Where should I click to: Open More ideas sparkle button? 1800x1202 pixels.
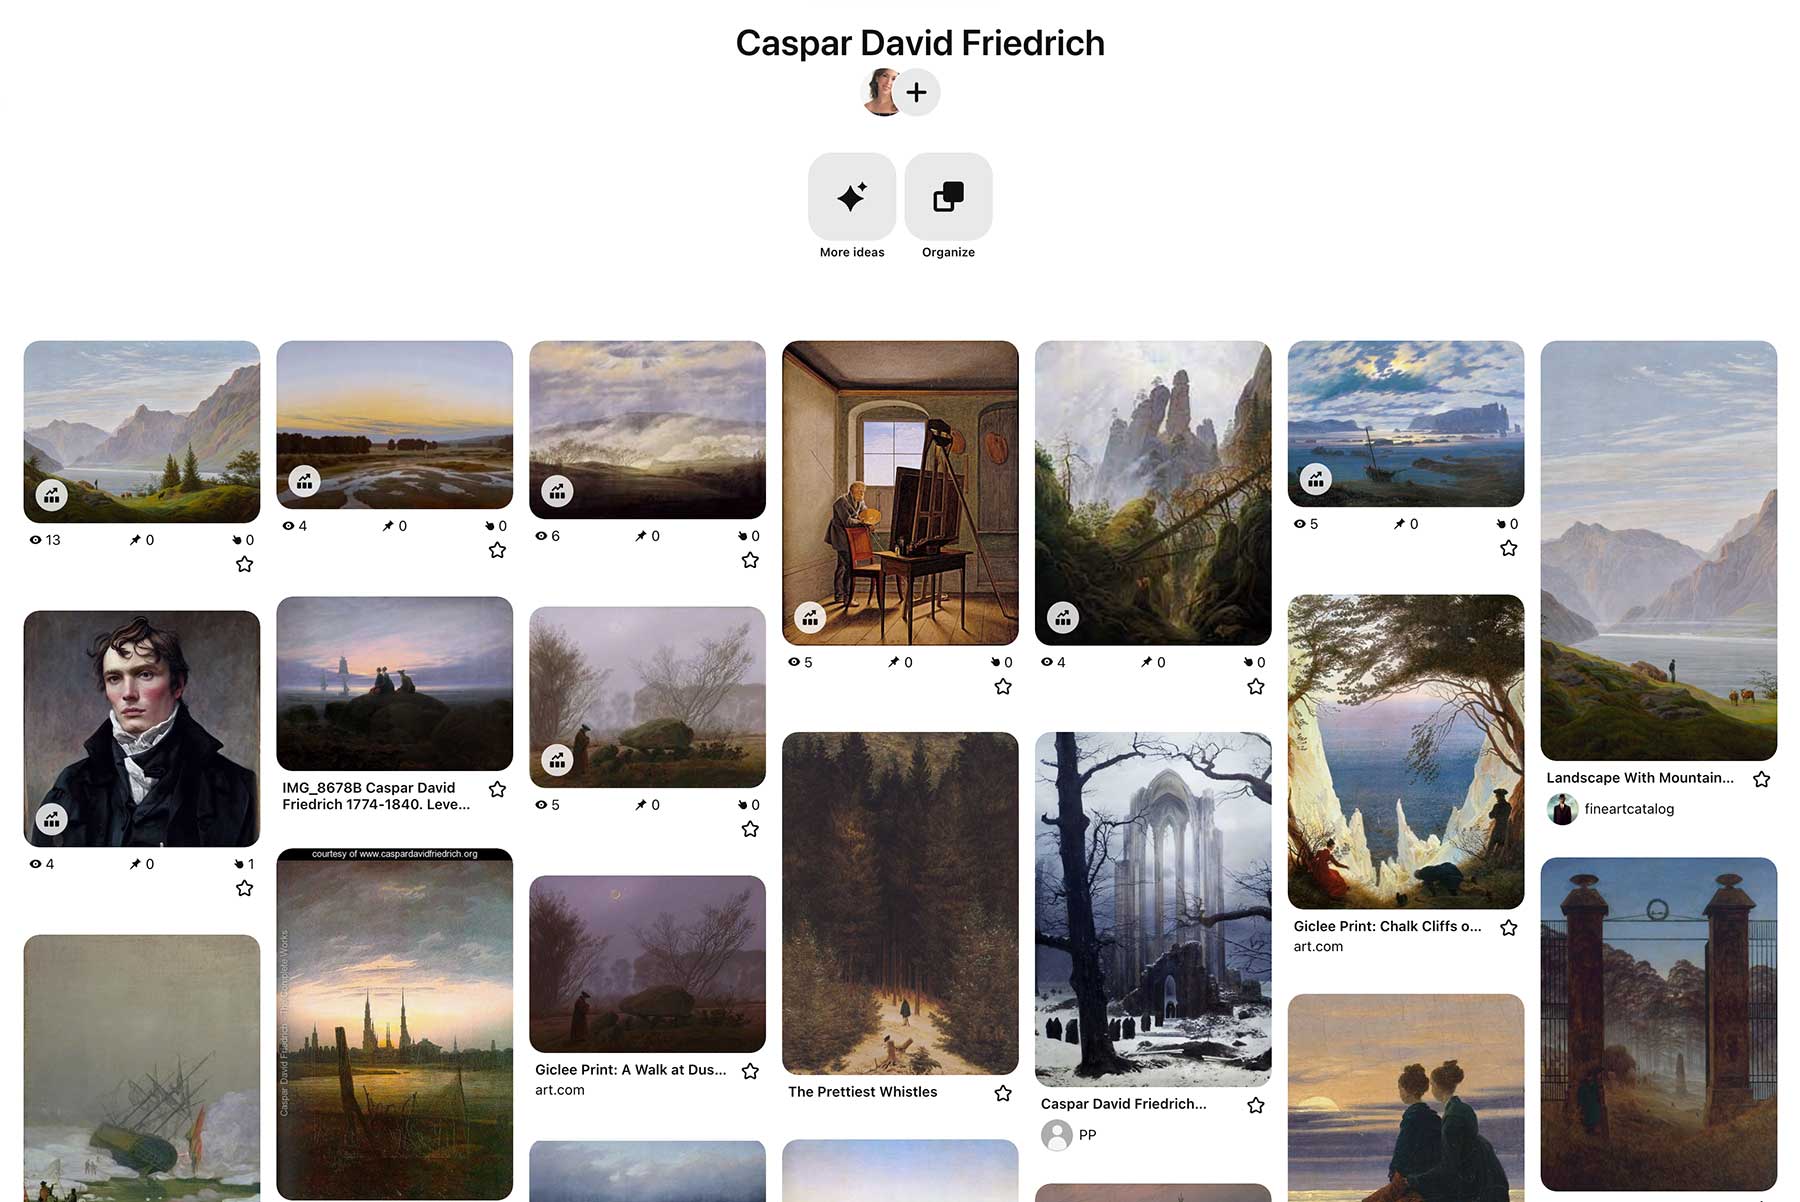click(852, 197)
